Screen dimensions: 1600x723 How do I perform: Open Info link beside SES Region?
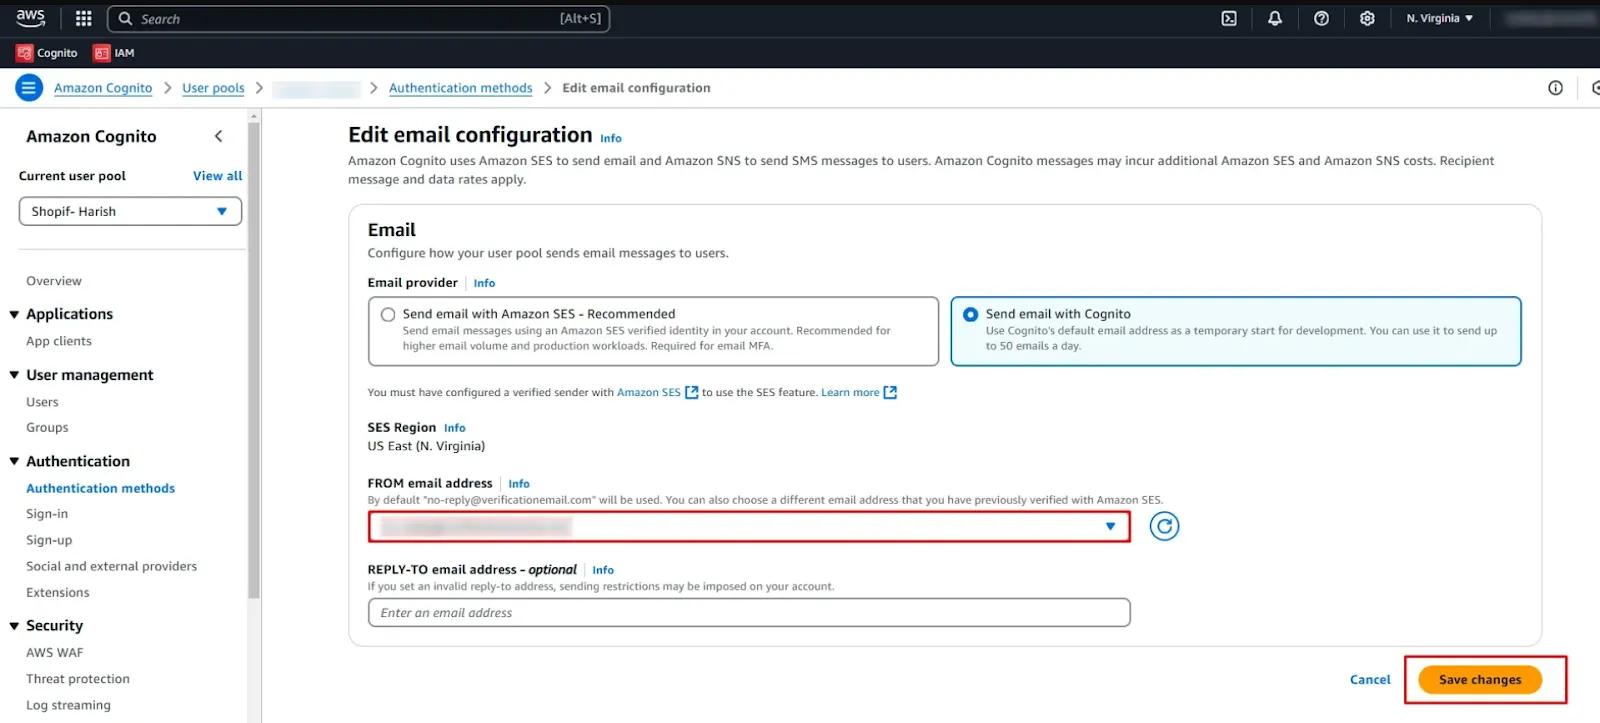tap(455, 428)
